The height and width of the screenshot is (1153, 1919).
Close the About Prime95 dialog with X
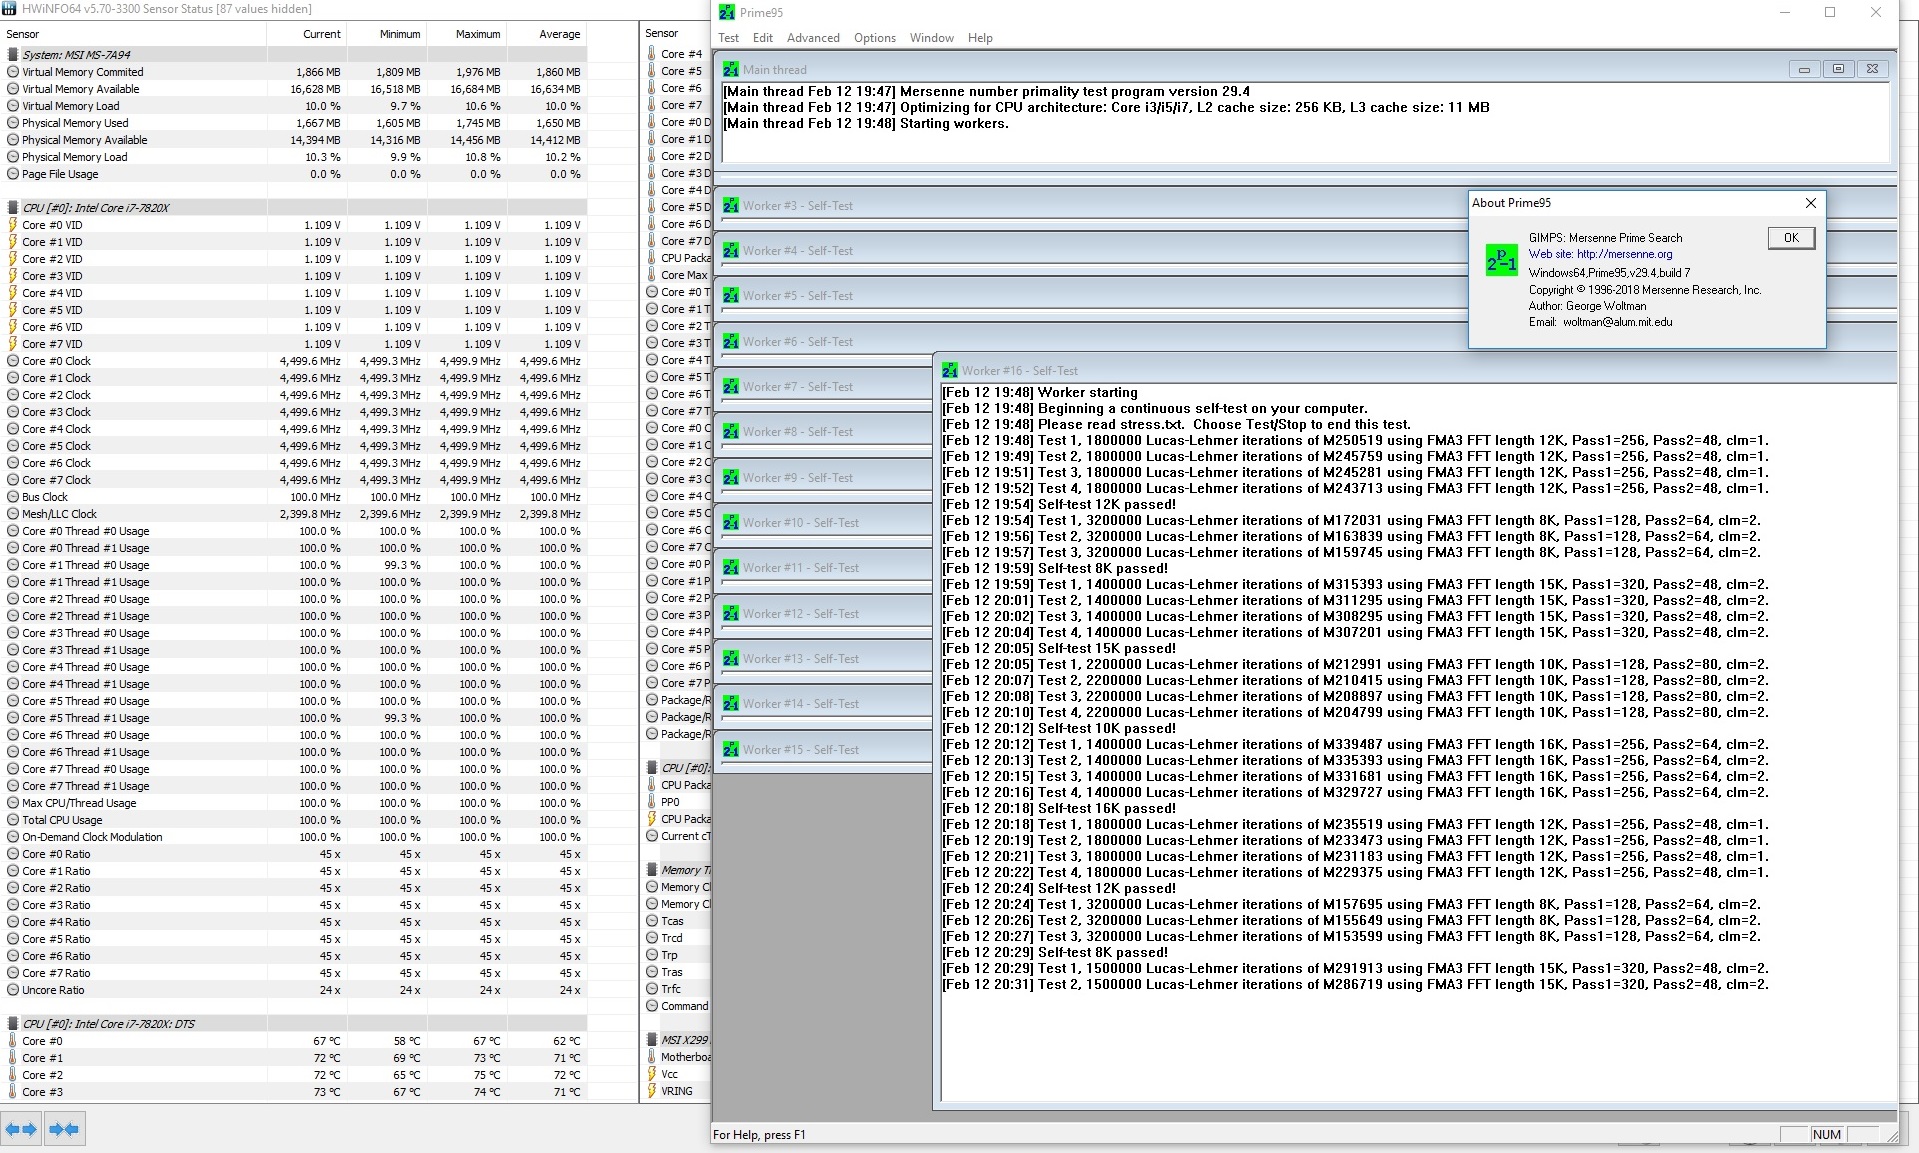pyautogui.click(x=1810, y=203)
